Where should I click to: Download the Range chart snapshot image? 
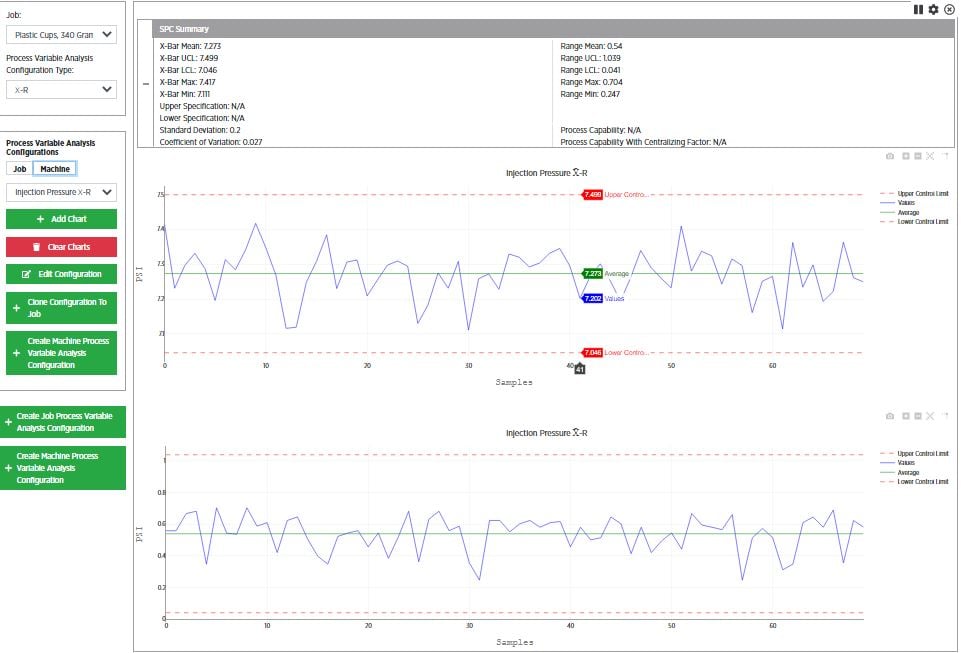890,415
